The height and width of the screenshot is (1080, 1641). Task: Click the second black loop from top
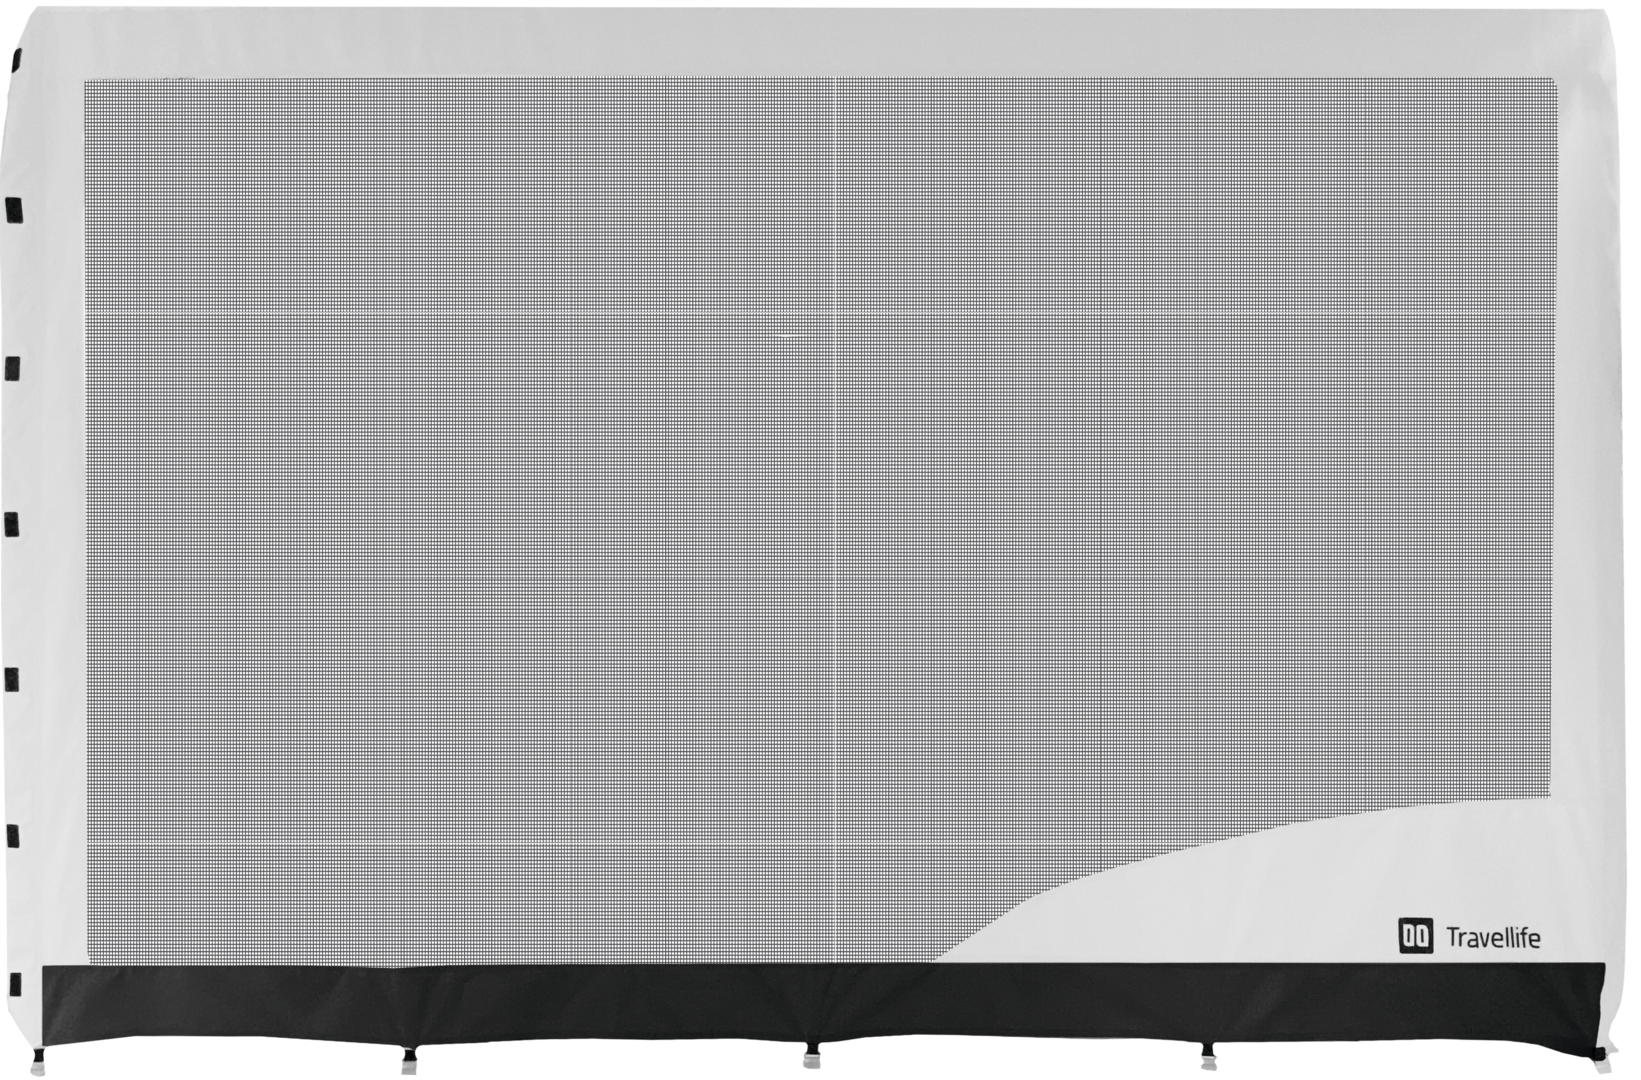click(14, 210)
